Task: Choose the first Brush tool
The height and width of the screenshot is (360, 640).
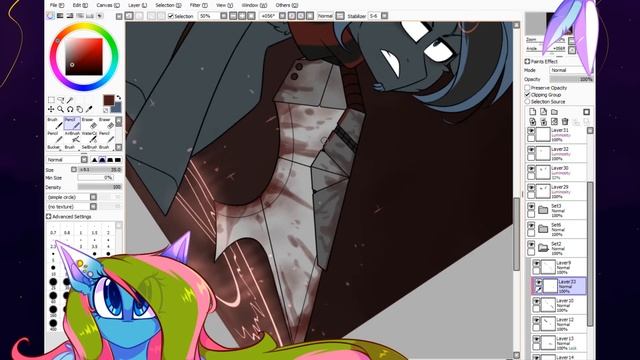Action: point(54,123)
